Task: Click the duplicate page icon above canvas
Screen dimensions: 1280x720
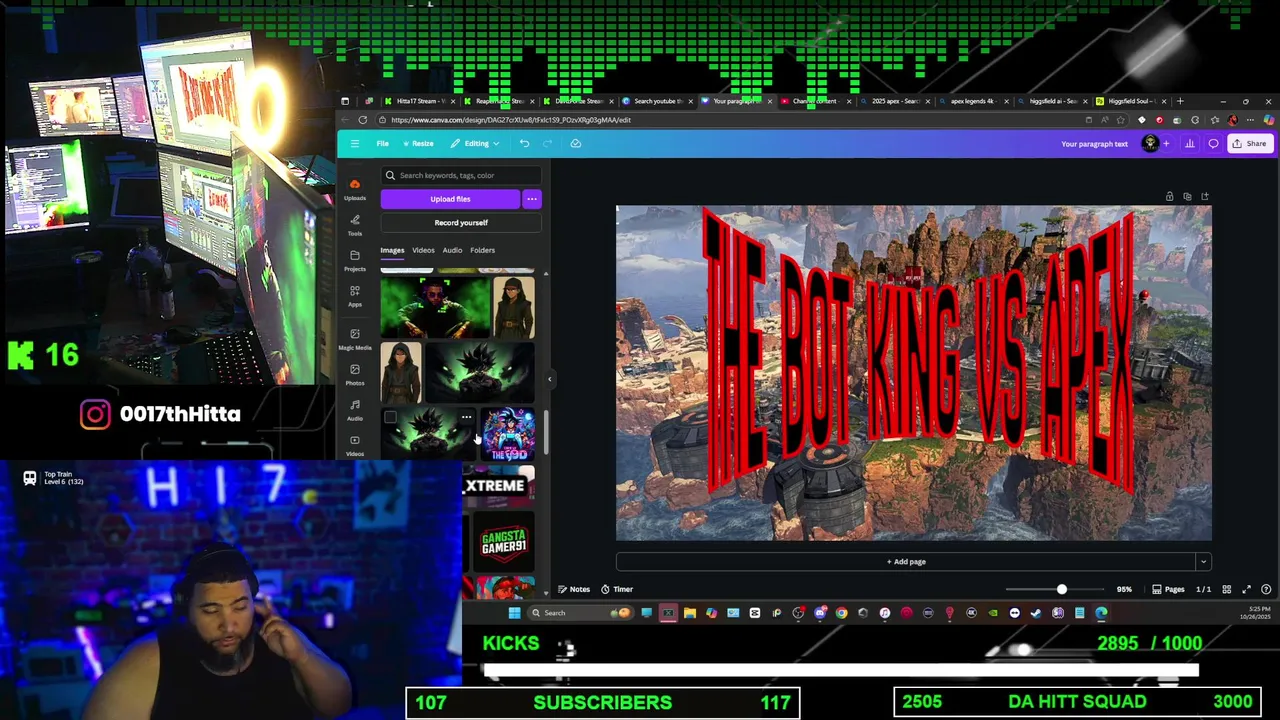Action: click(1187, 197)
